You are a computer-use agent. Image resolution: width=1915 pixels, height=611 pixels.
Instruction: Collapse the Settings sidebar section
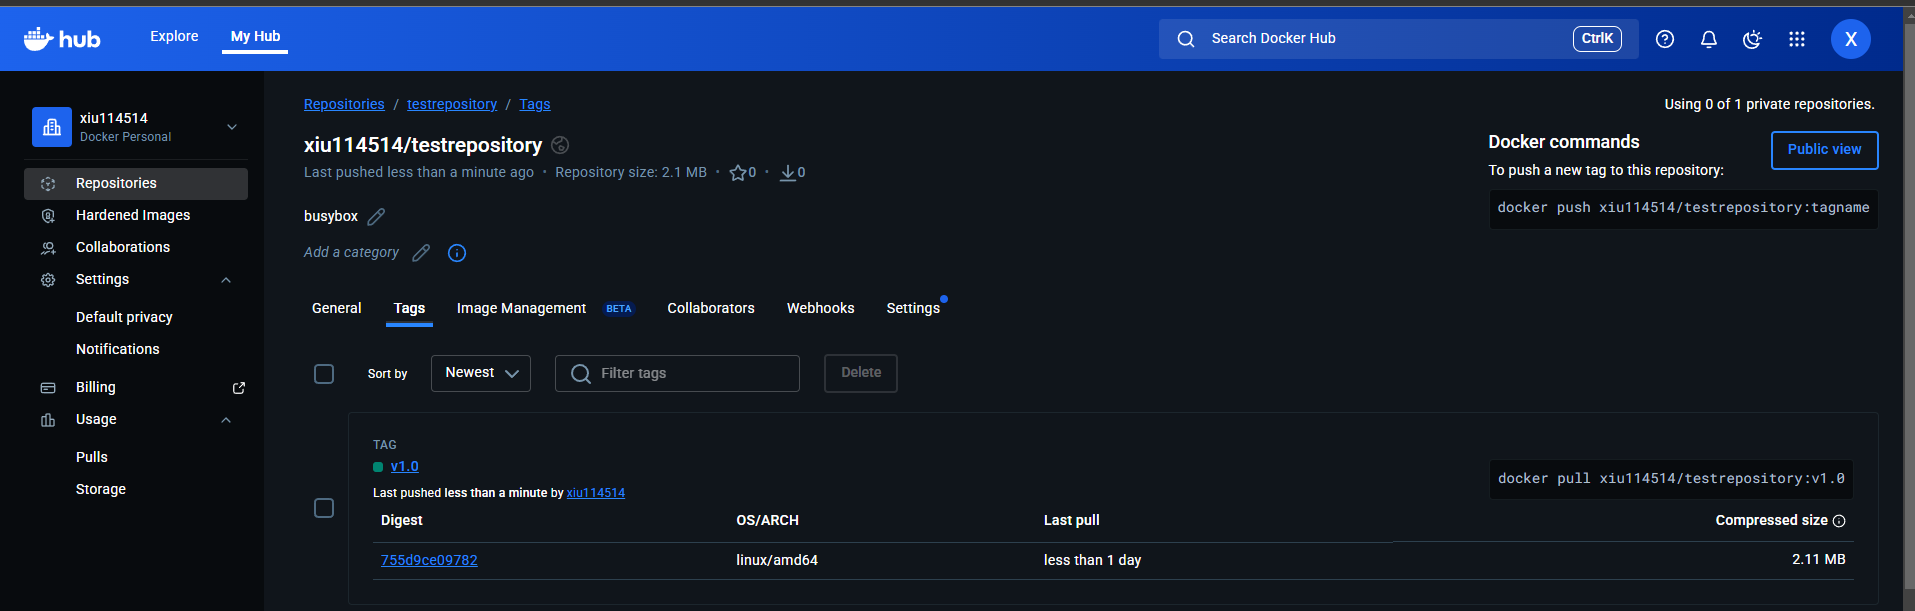point(226,280)
